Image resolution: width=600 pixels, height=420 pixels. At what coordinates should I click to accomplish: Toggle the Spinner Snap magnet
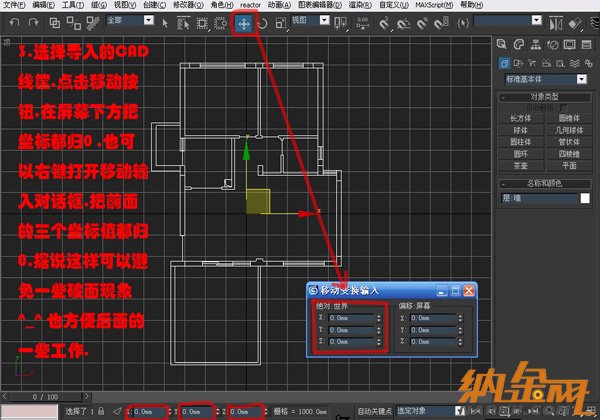(x=441, y=24)
